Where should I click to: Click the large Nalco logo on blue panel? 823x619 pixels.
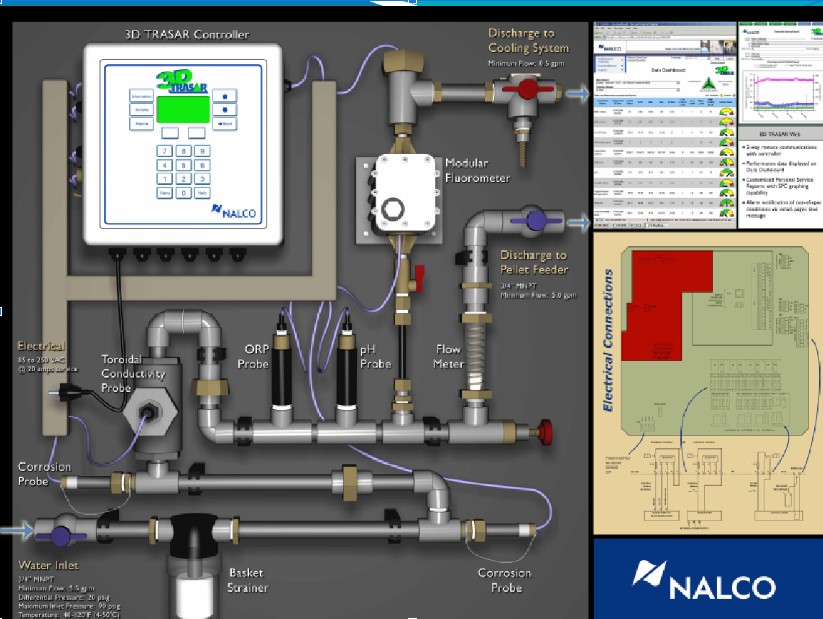tap(704, 581)
